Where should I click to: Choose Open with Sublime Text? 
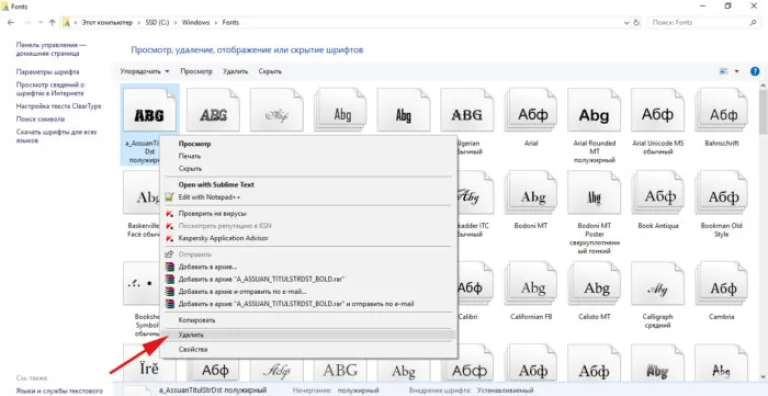(309, 185)
